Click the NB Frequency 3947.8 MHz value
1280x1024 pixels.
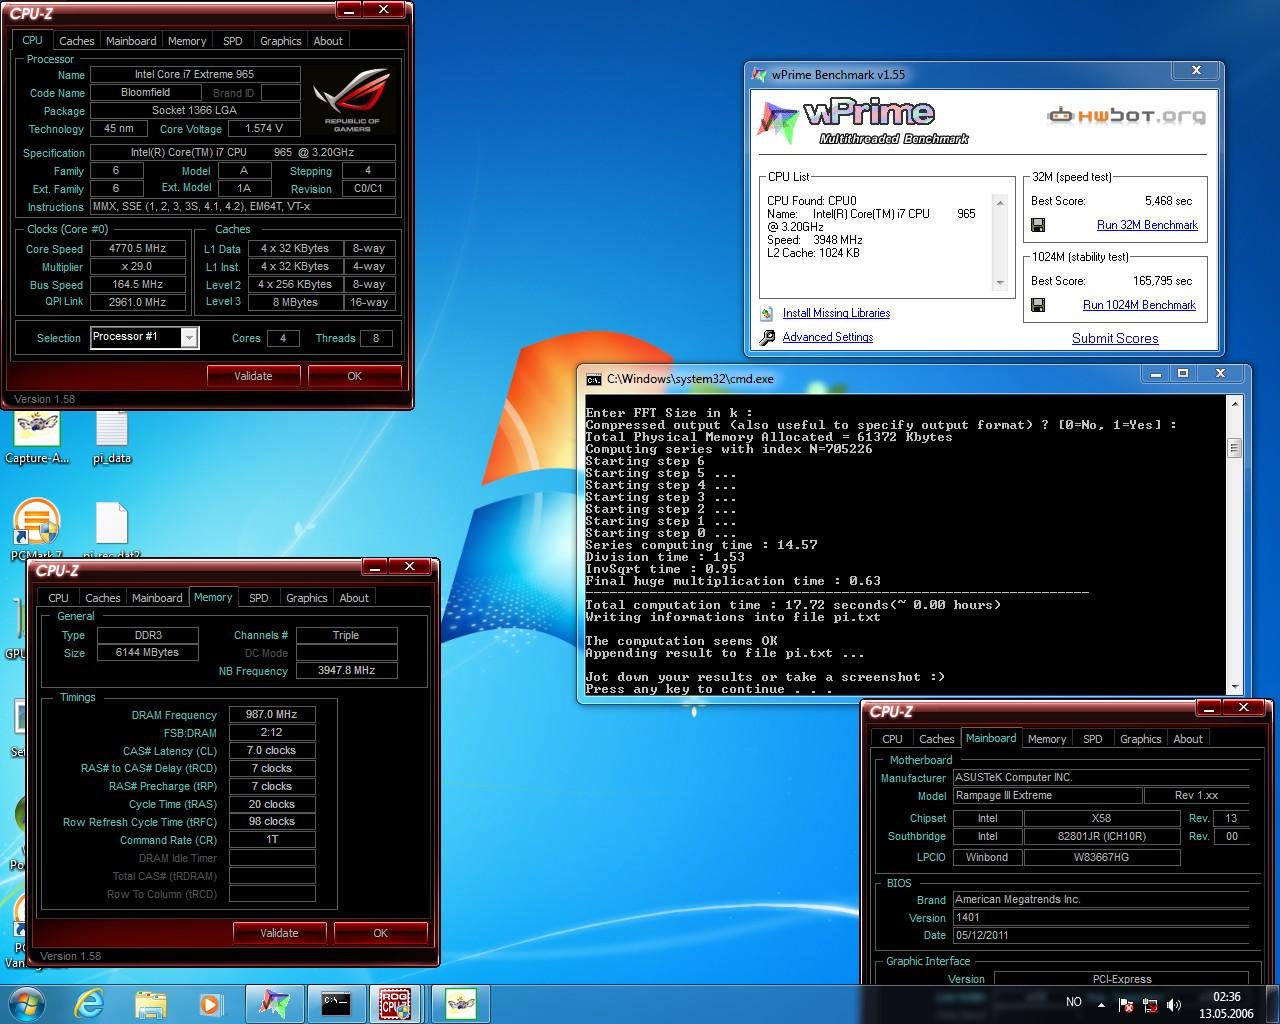347,671
